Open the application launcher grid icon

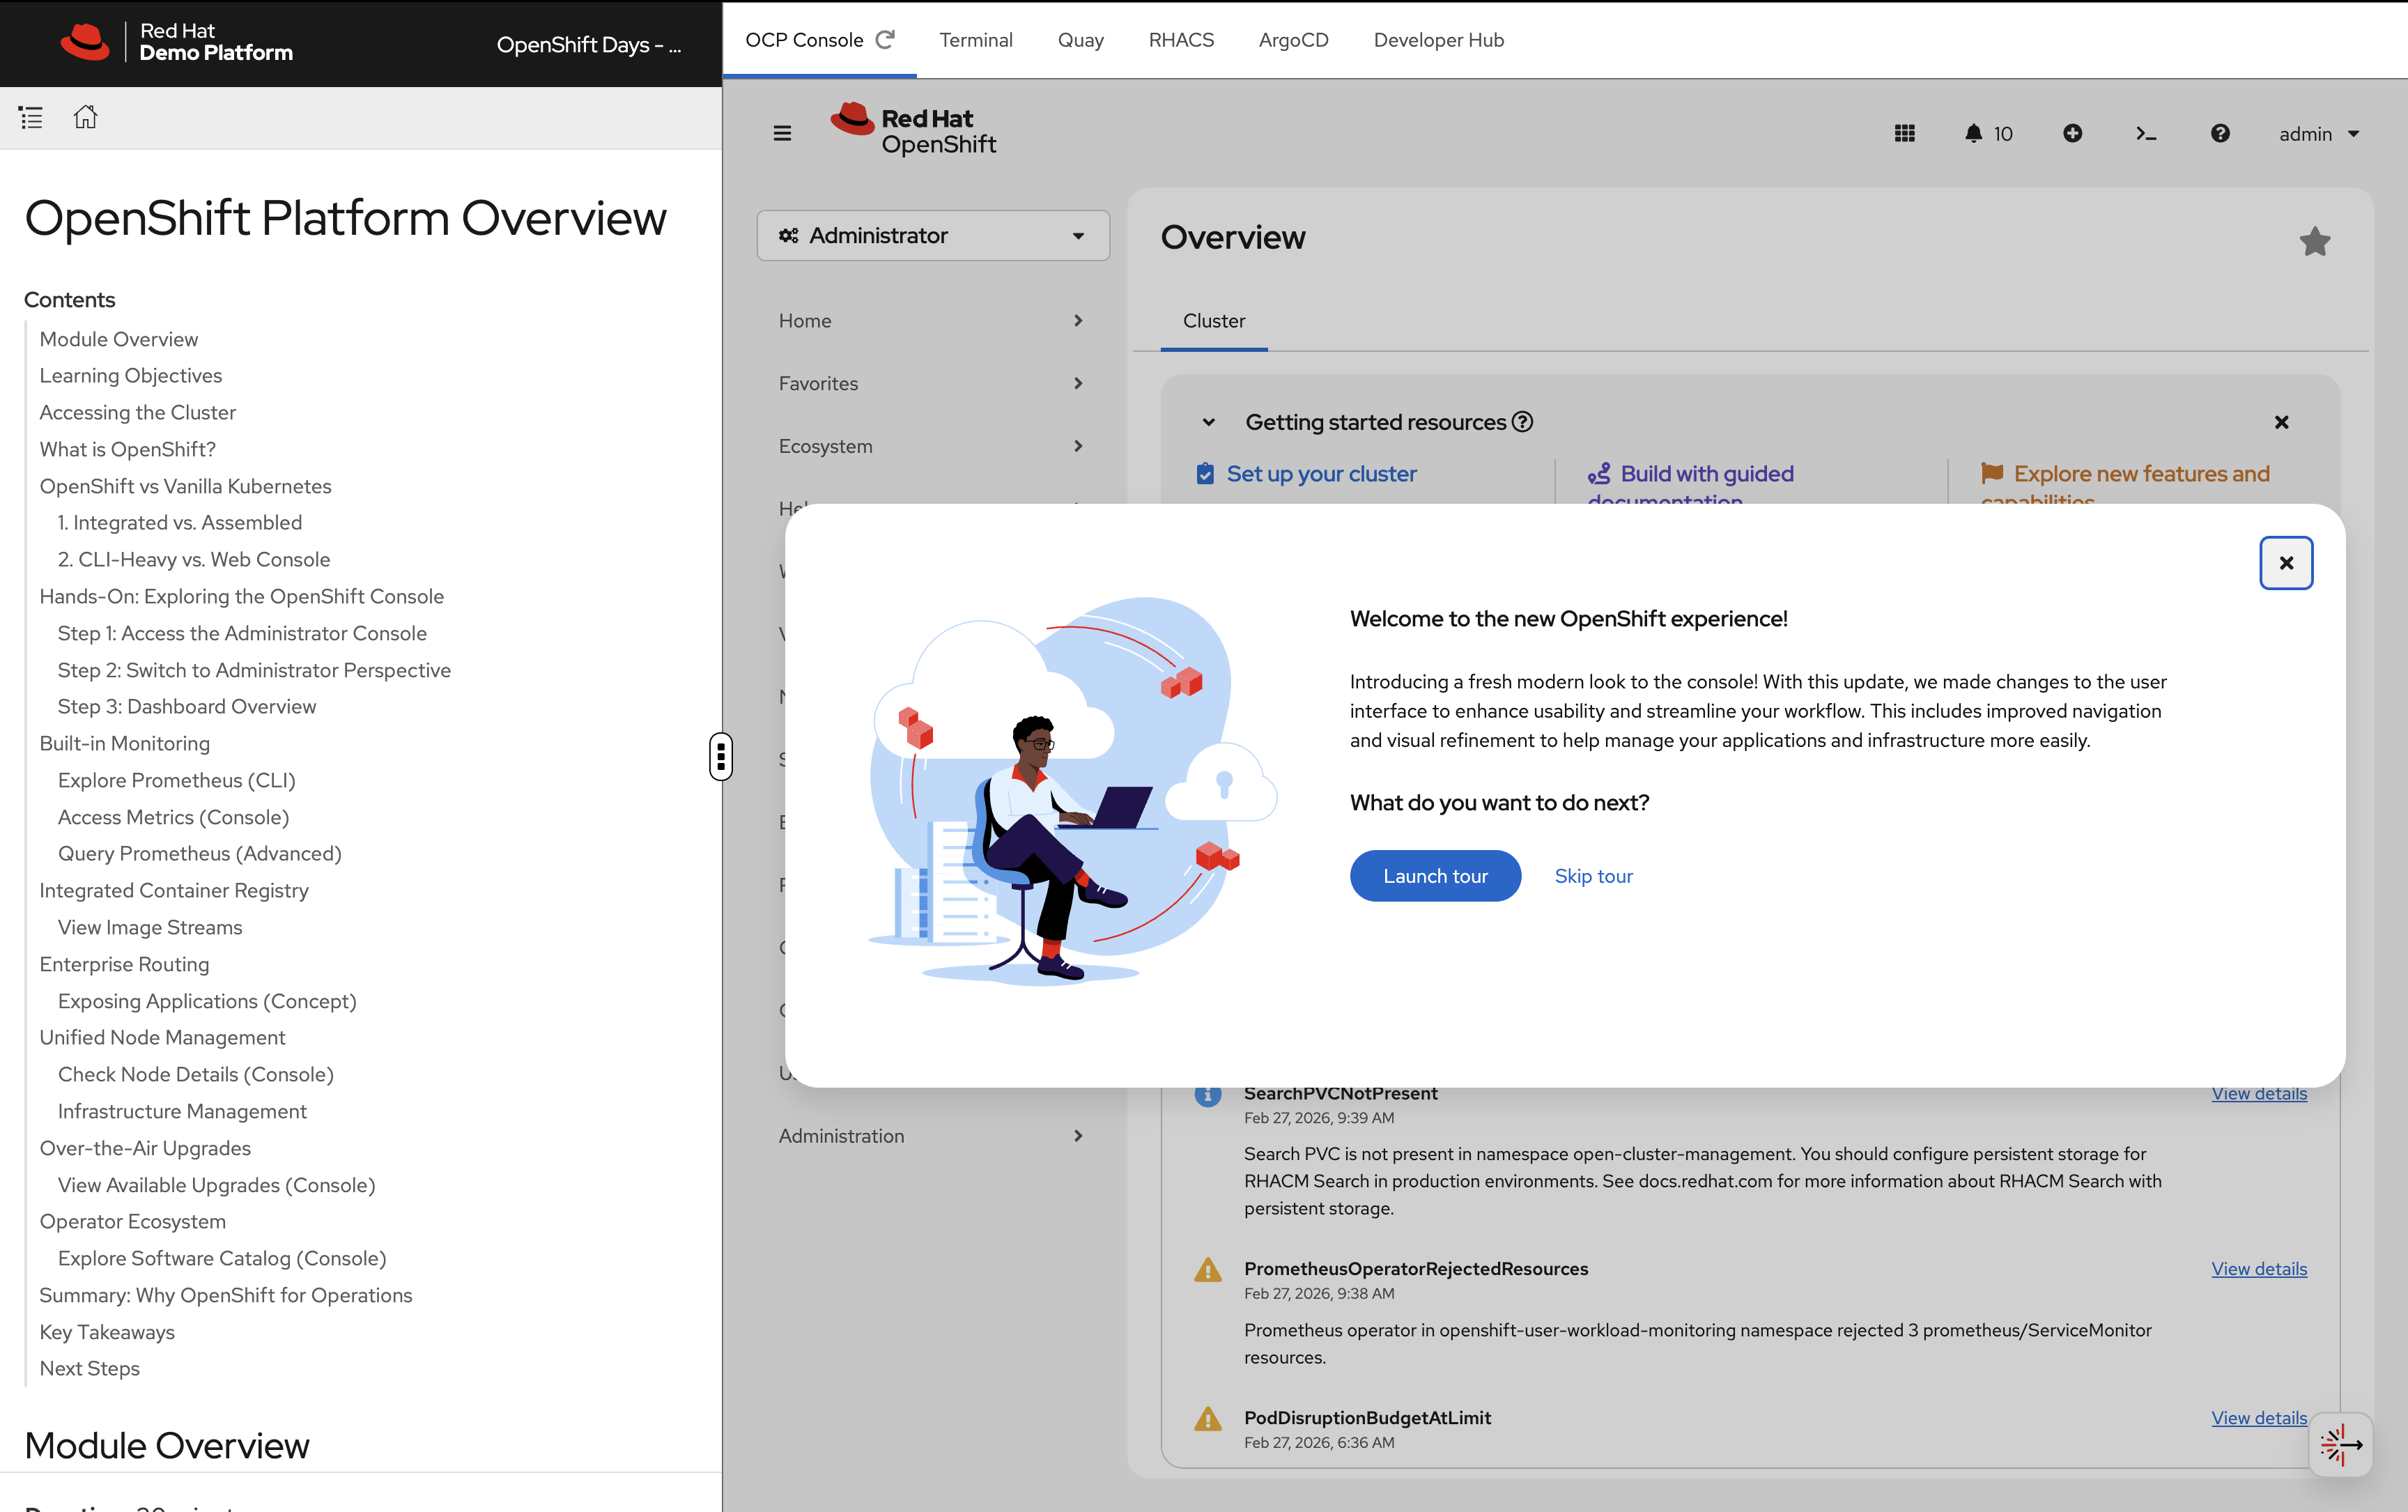1905,133
